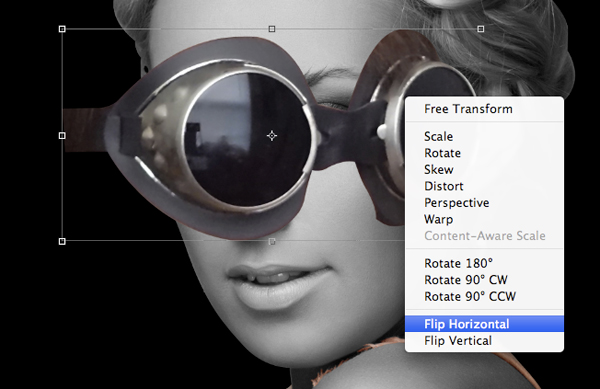Click the bottom-center transform handle
This screenshot has width=600, height=389.
(x=272, y=241)
